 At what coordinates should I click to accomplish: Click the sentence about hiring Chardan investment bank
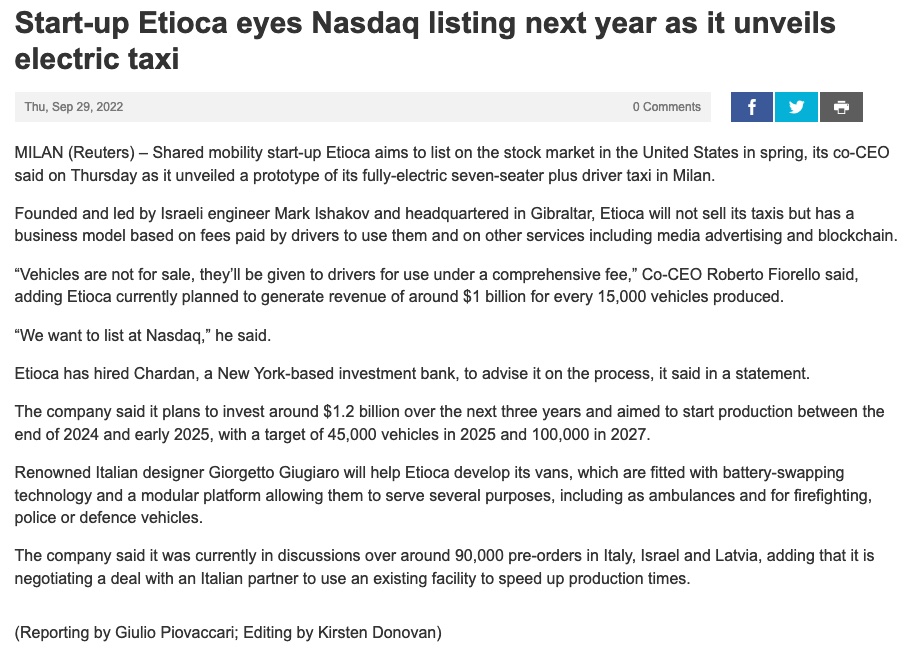coord(412,374)
